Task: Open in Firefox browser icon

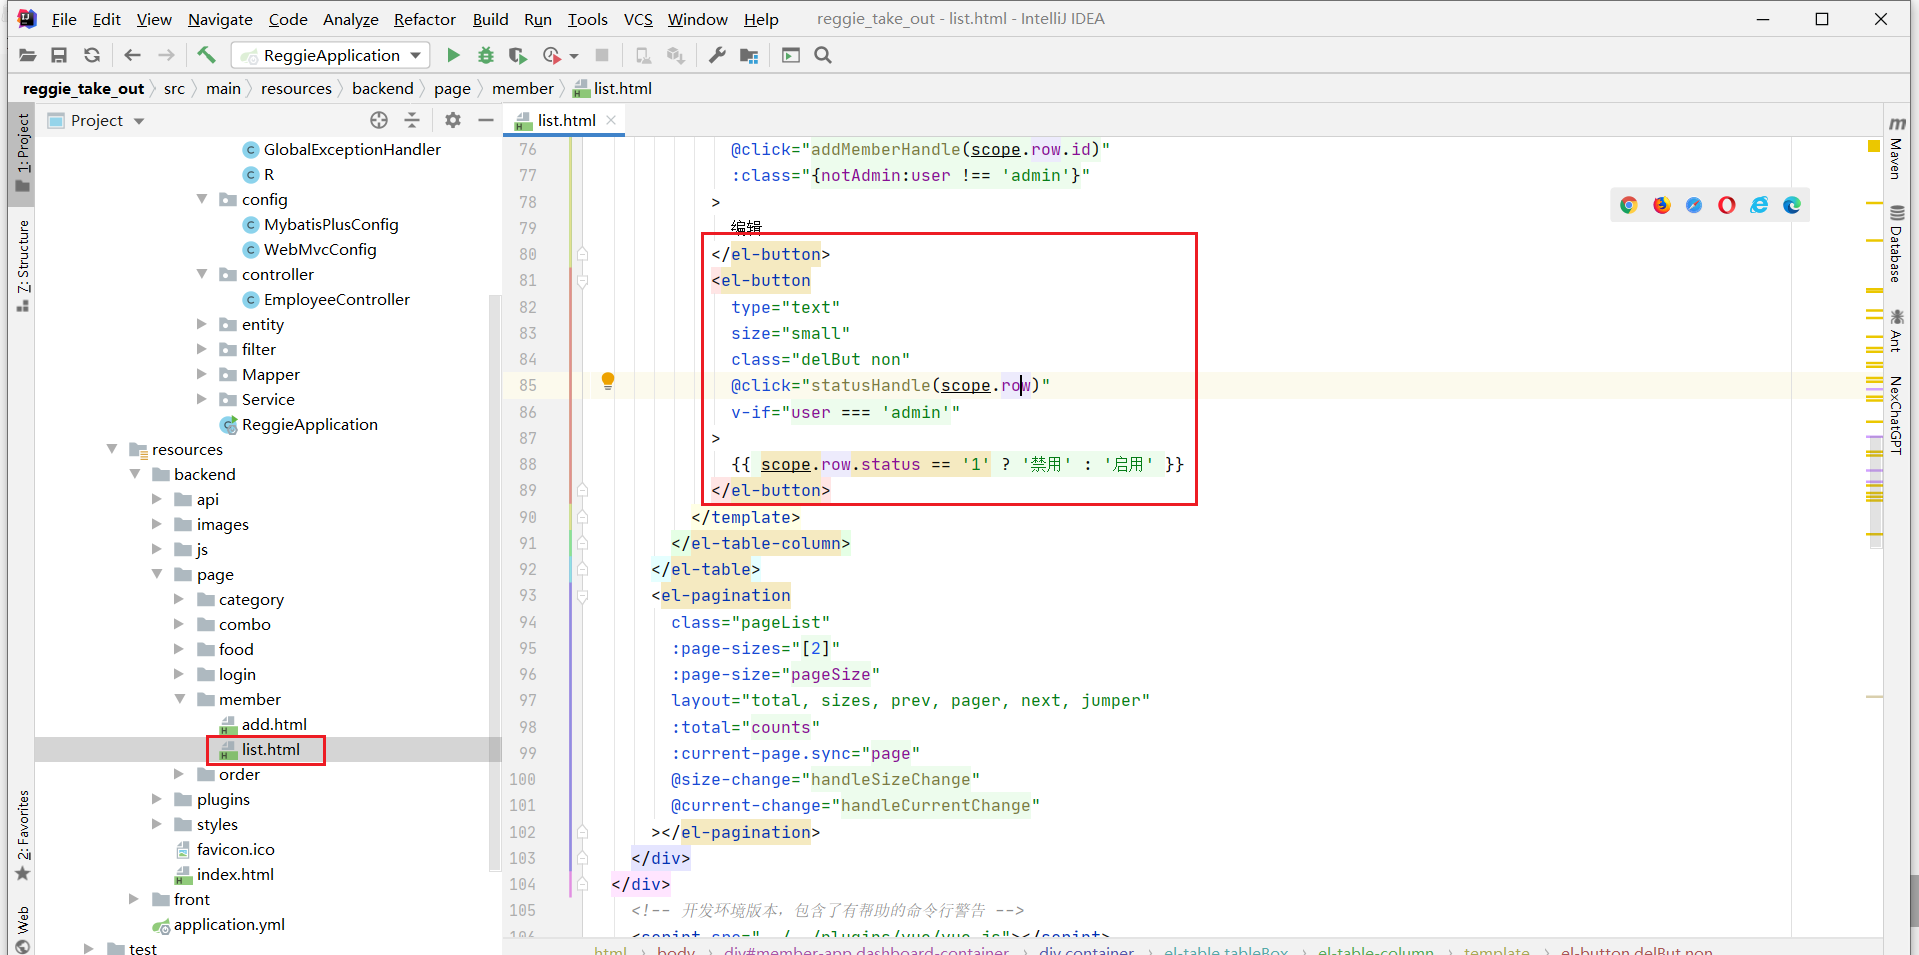Action: (1662, 205)
